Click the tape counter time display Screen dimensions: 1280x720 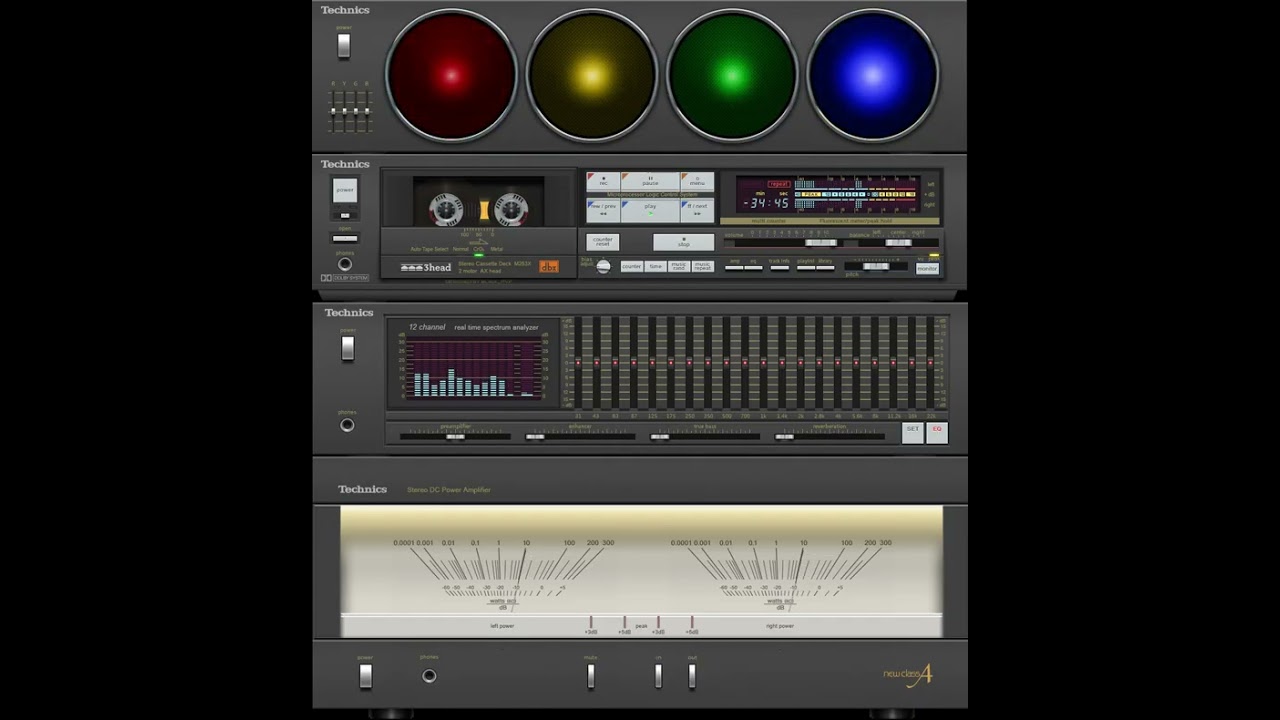pos(766,202)
